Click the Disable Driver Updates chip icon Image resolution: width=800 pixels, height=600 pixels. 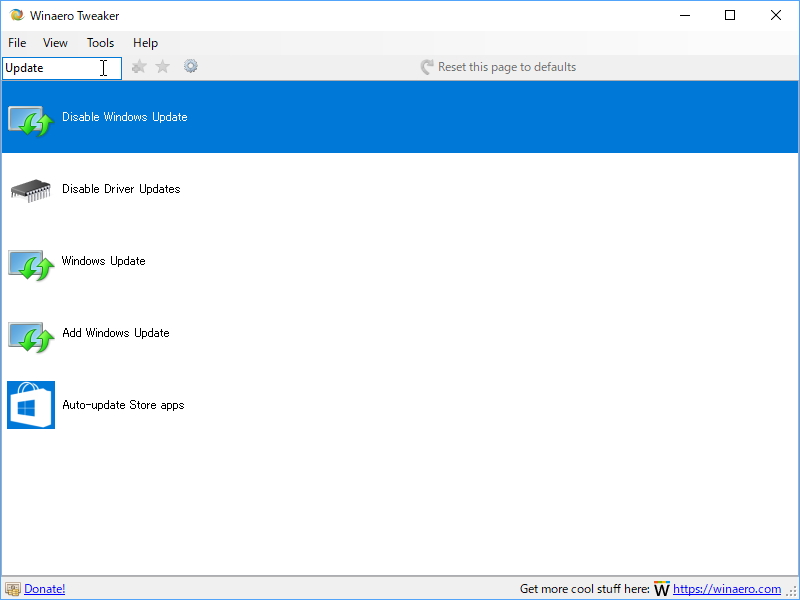tap(31, 190)
